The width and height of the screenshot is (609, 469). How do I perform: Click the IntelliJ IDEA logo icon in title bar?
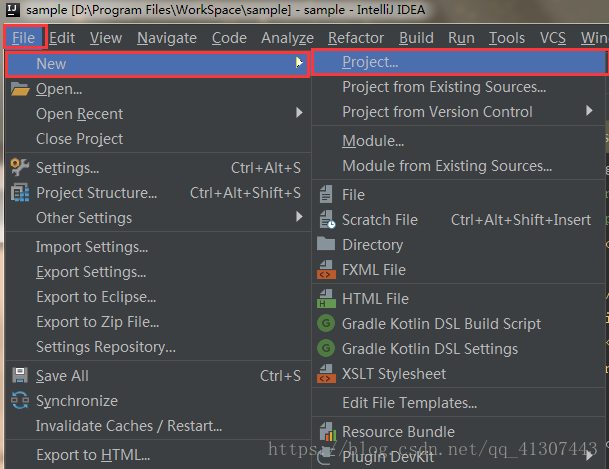[x=13, y=9]
